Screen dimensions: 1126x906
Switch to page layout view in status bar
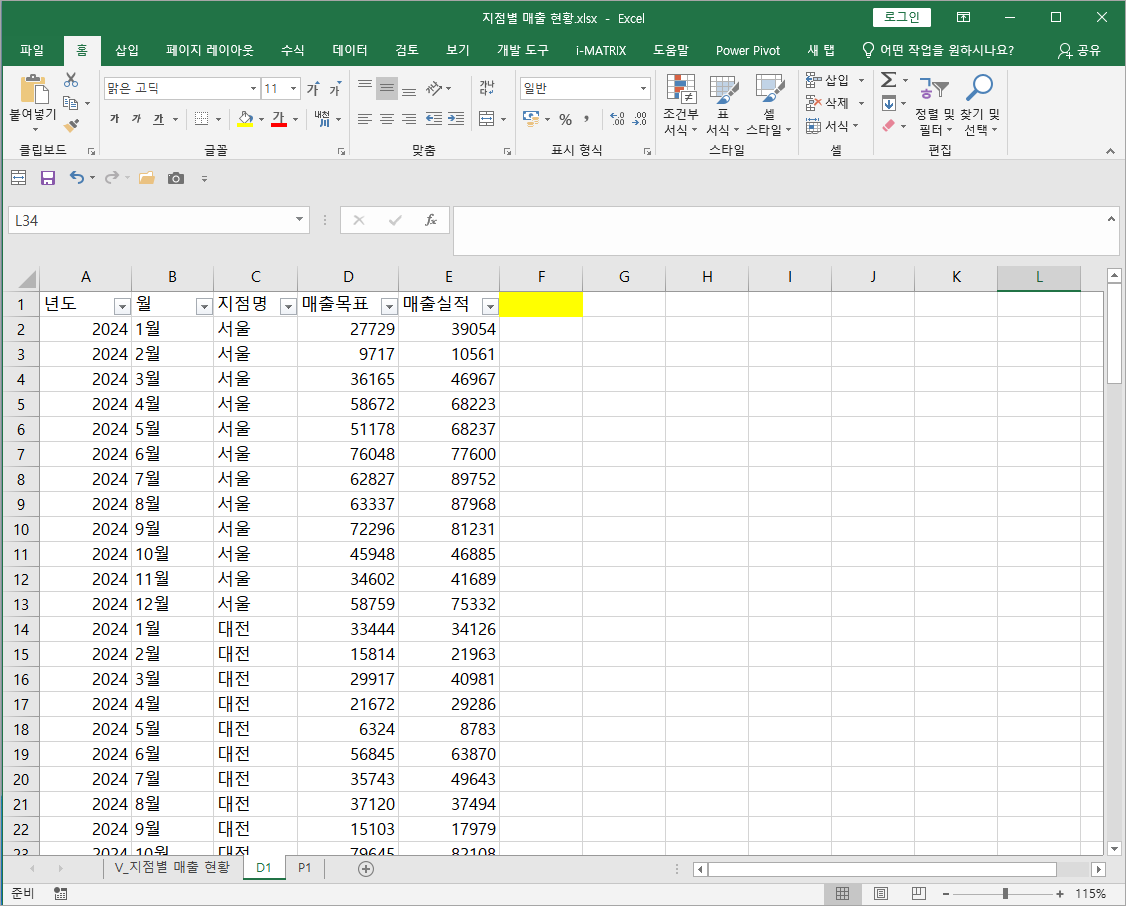tap(881, 893)
